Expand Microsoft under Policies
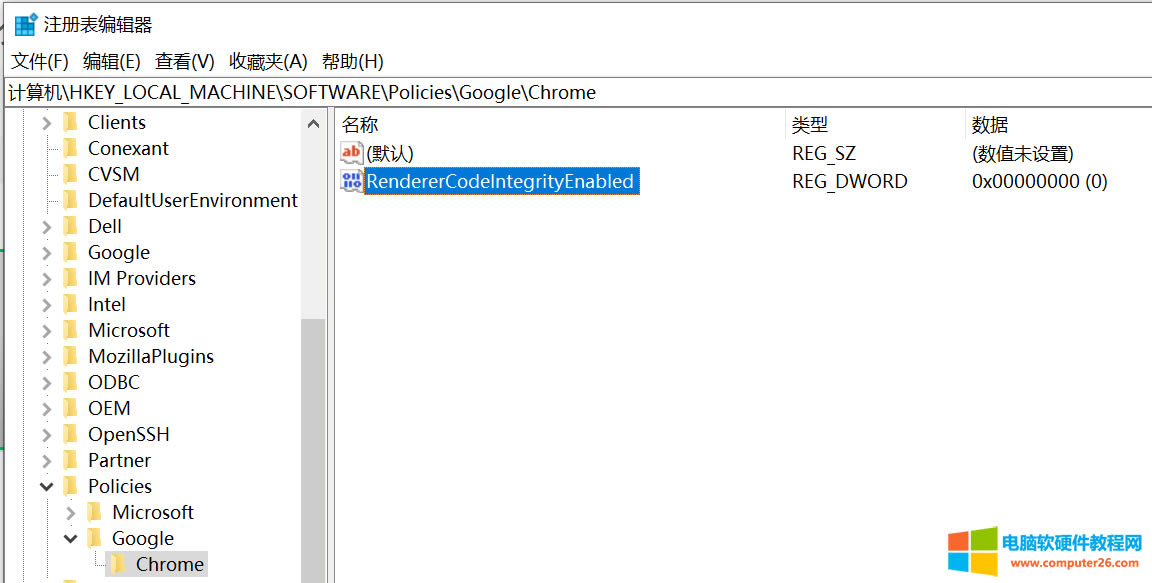 click(x=71, y=513)
